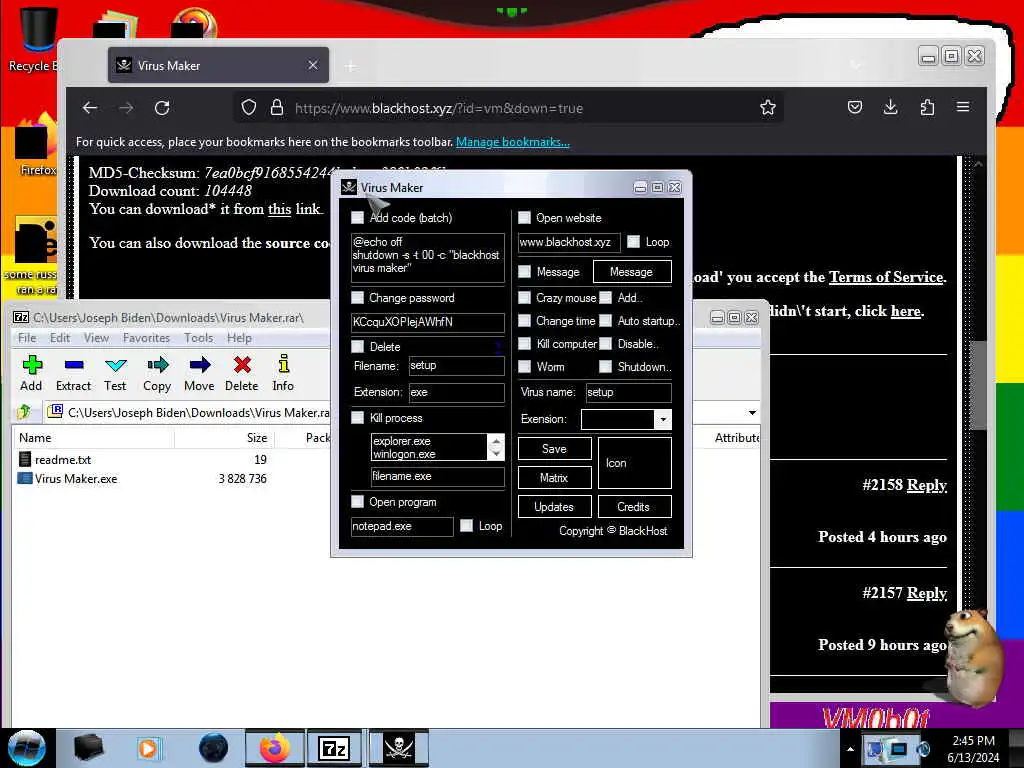Click the Add toolbar icon in 7-Zip

31,373
